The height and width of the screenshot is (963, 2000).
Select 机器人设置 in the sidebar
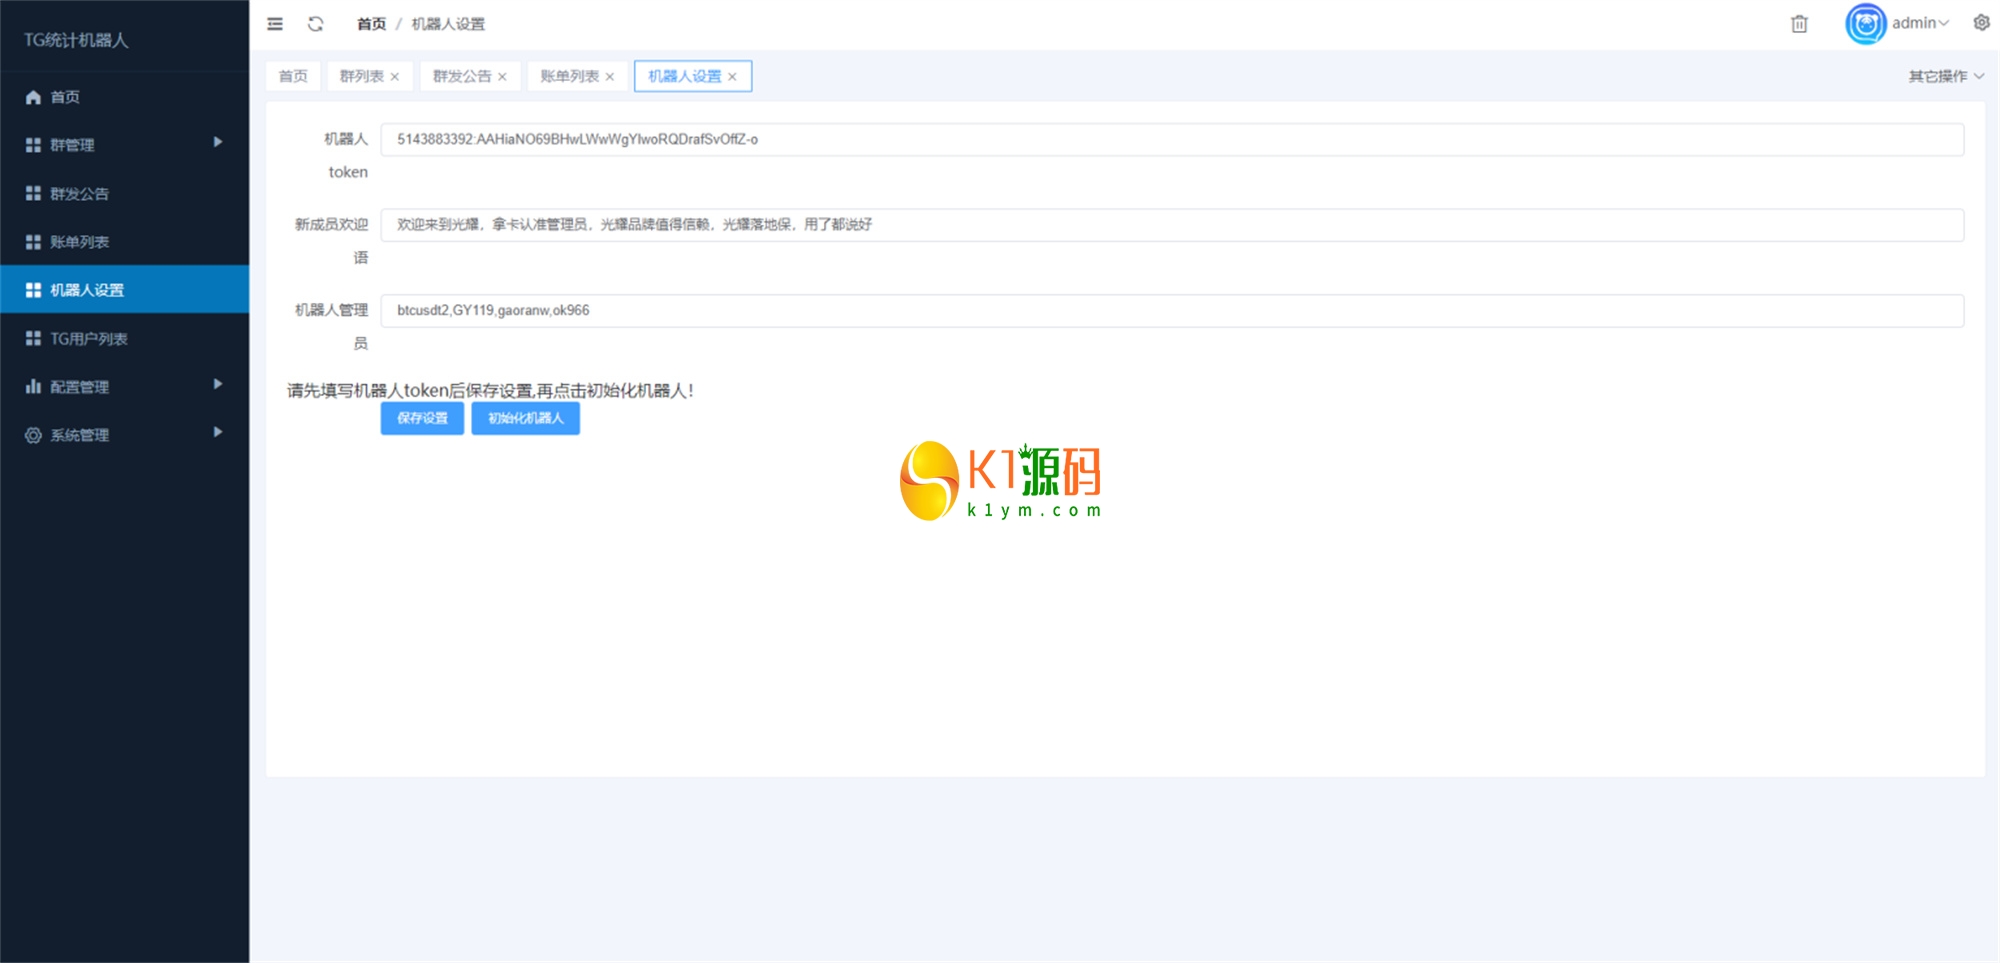[x=124, y=290]
